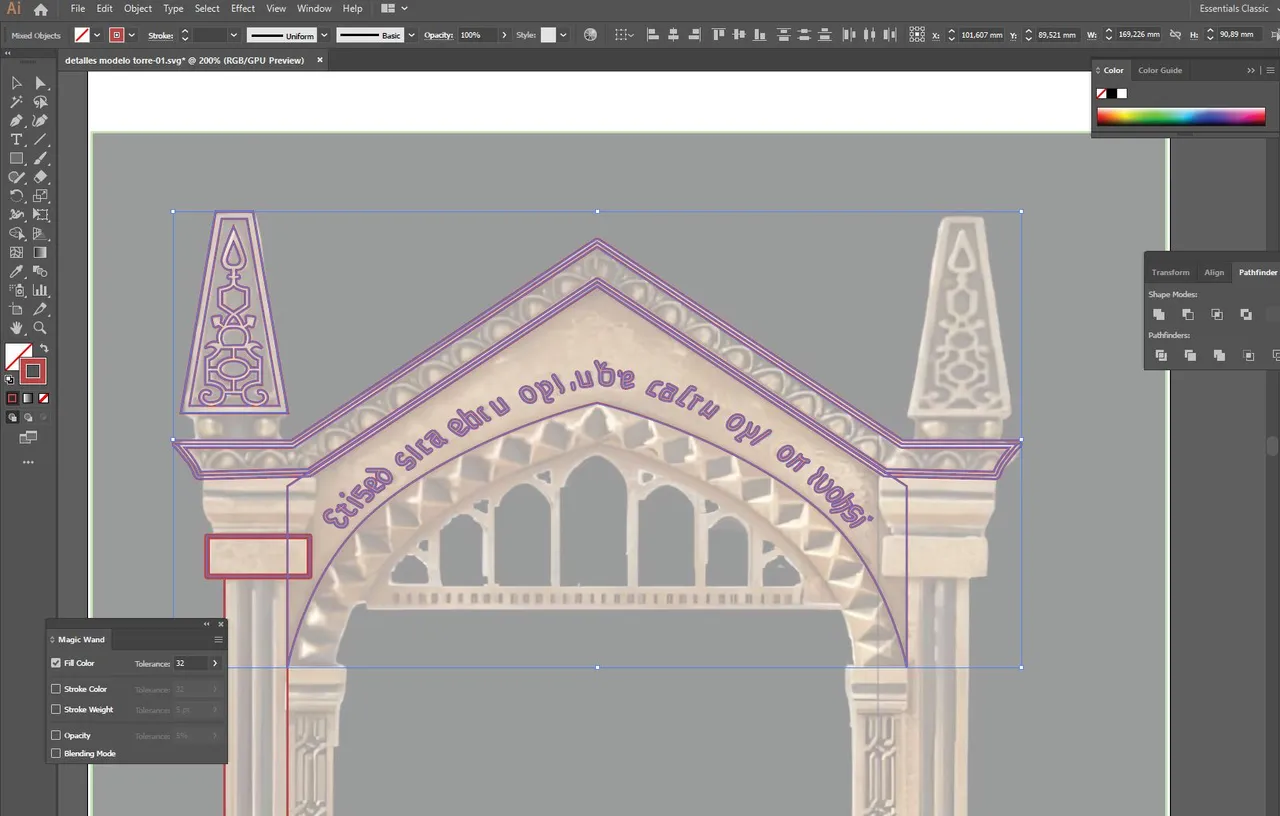This screenshot has width=1280, height=816.
Task: Open the Basic brush definition dropdown
Action: pyautogui.click(x=411, y=35)
